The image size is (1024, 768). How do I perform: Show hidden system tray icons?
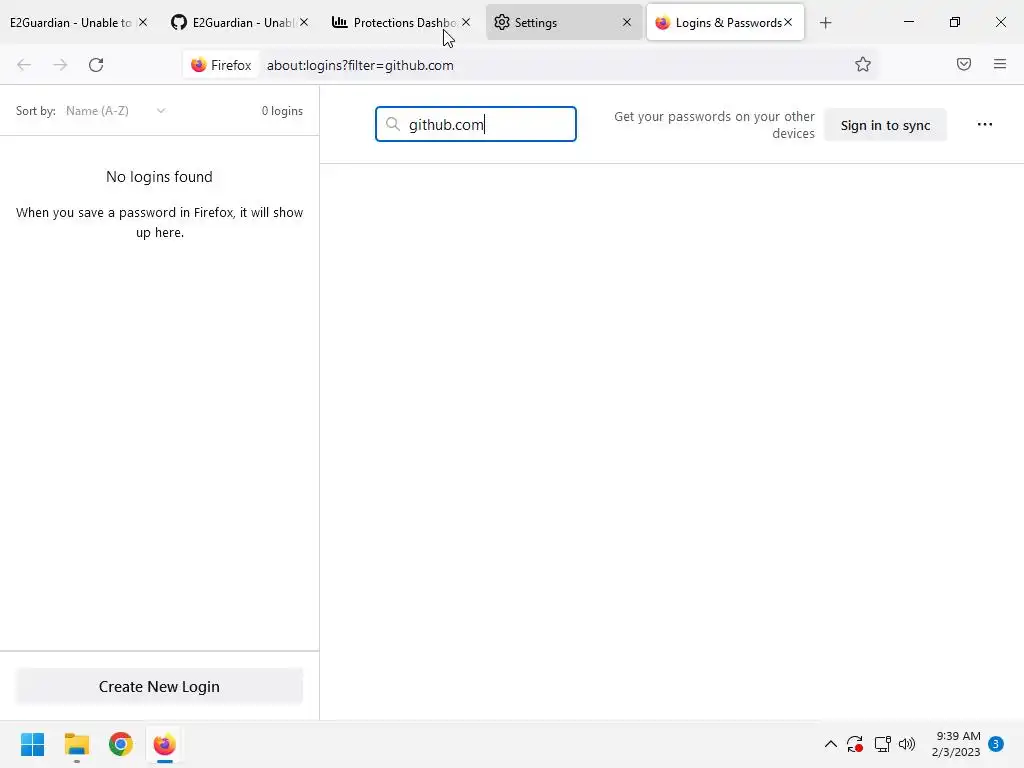pos(831,744)
